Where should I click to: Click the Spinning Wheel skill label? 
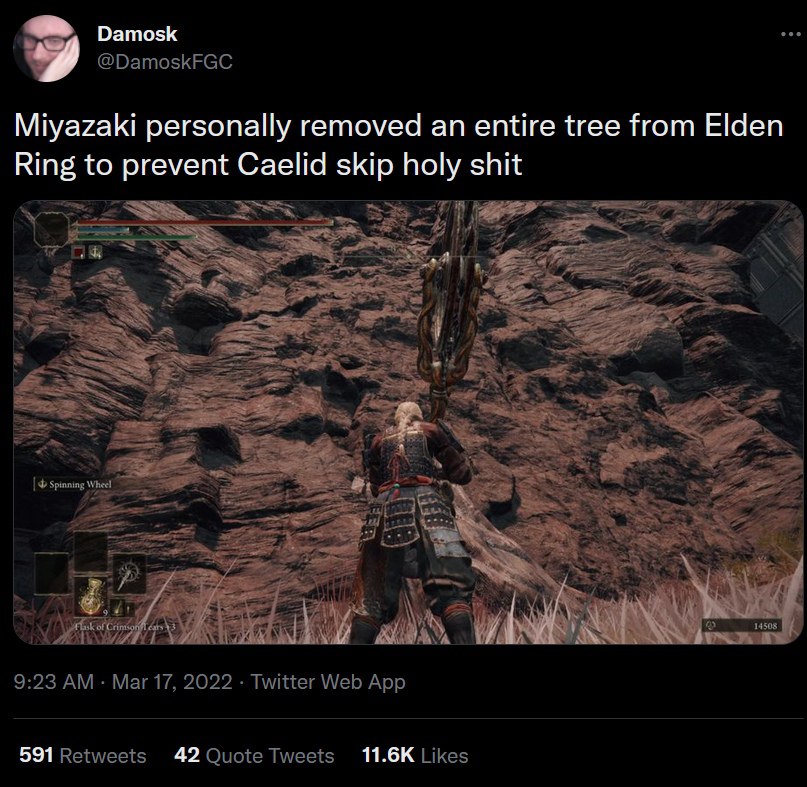coord(74,484)
